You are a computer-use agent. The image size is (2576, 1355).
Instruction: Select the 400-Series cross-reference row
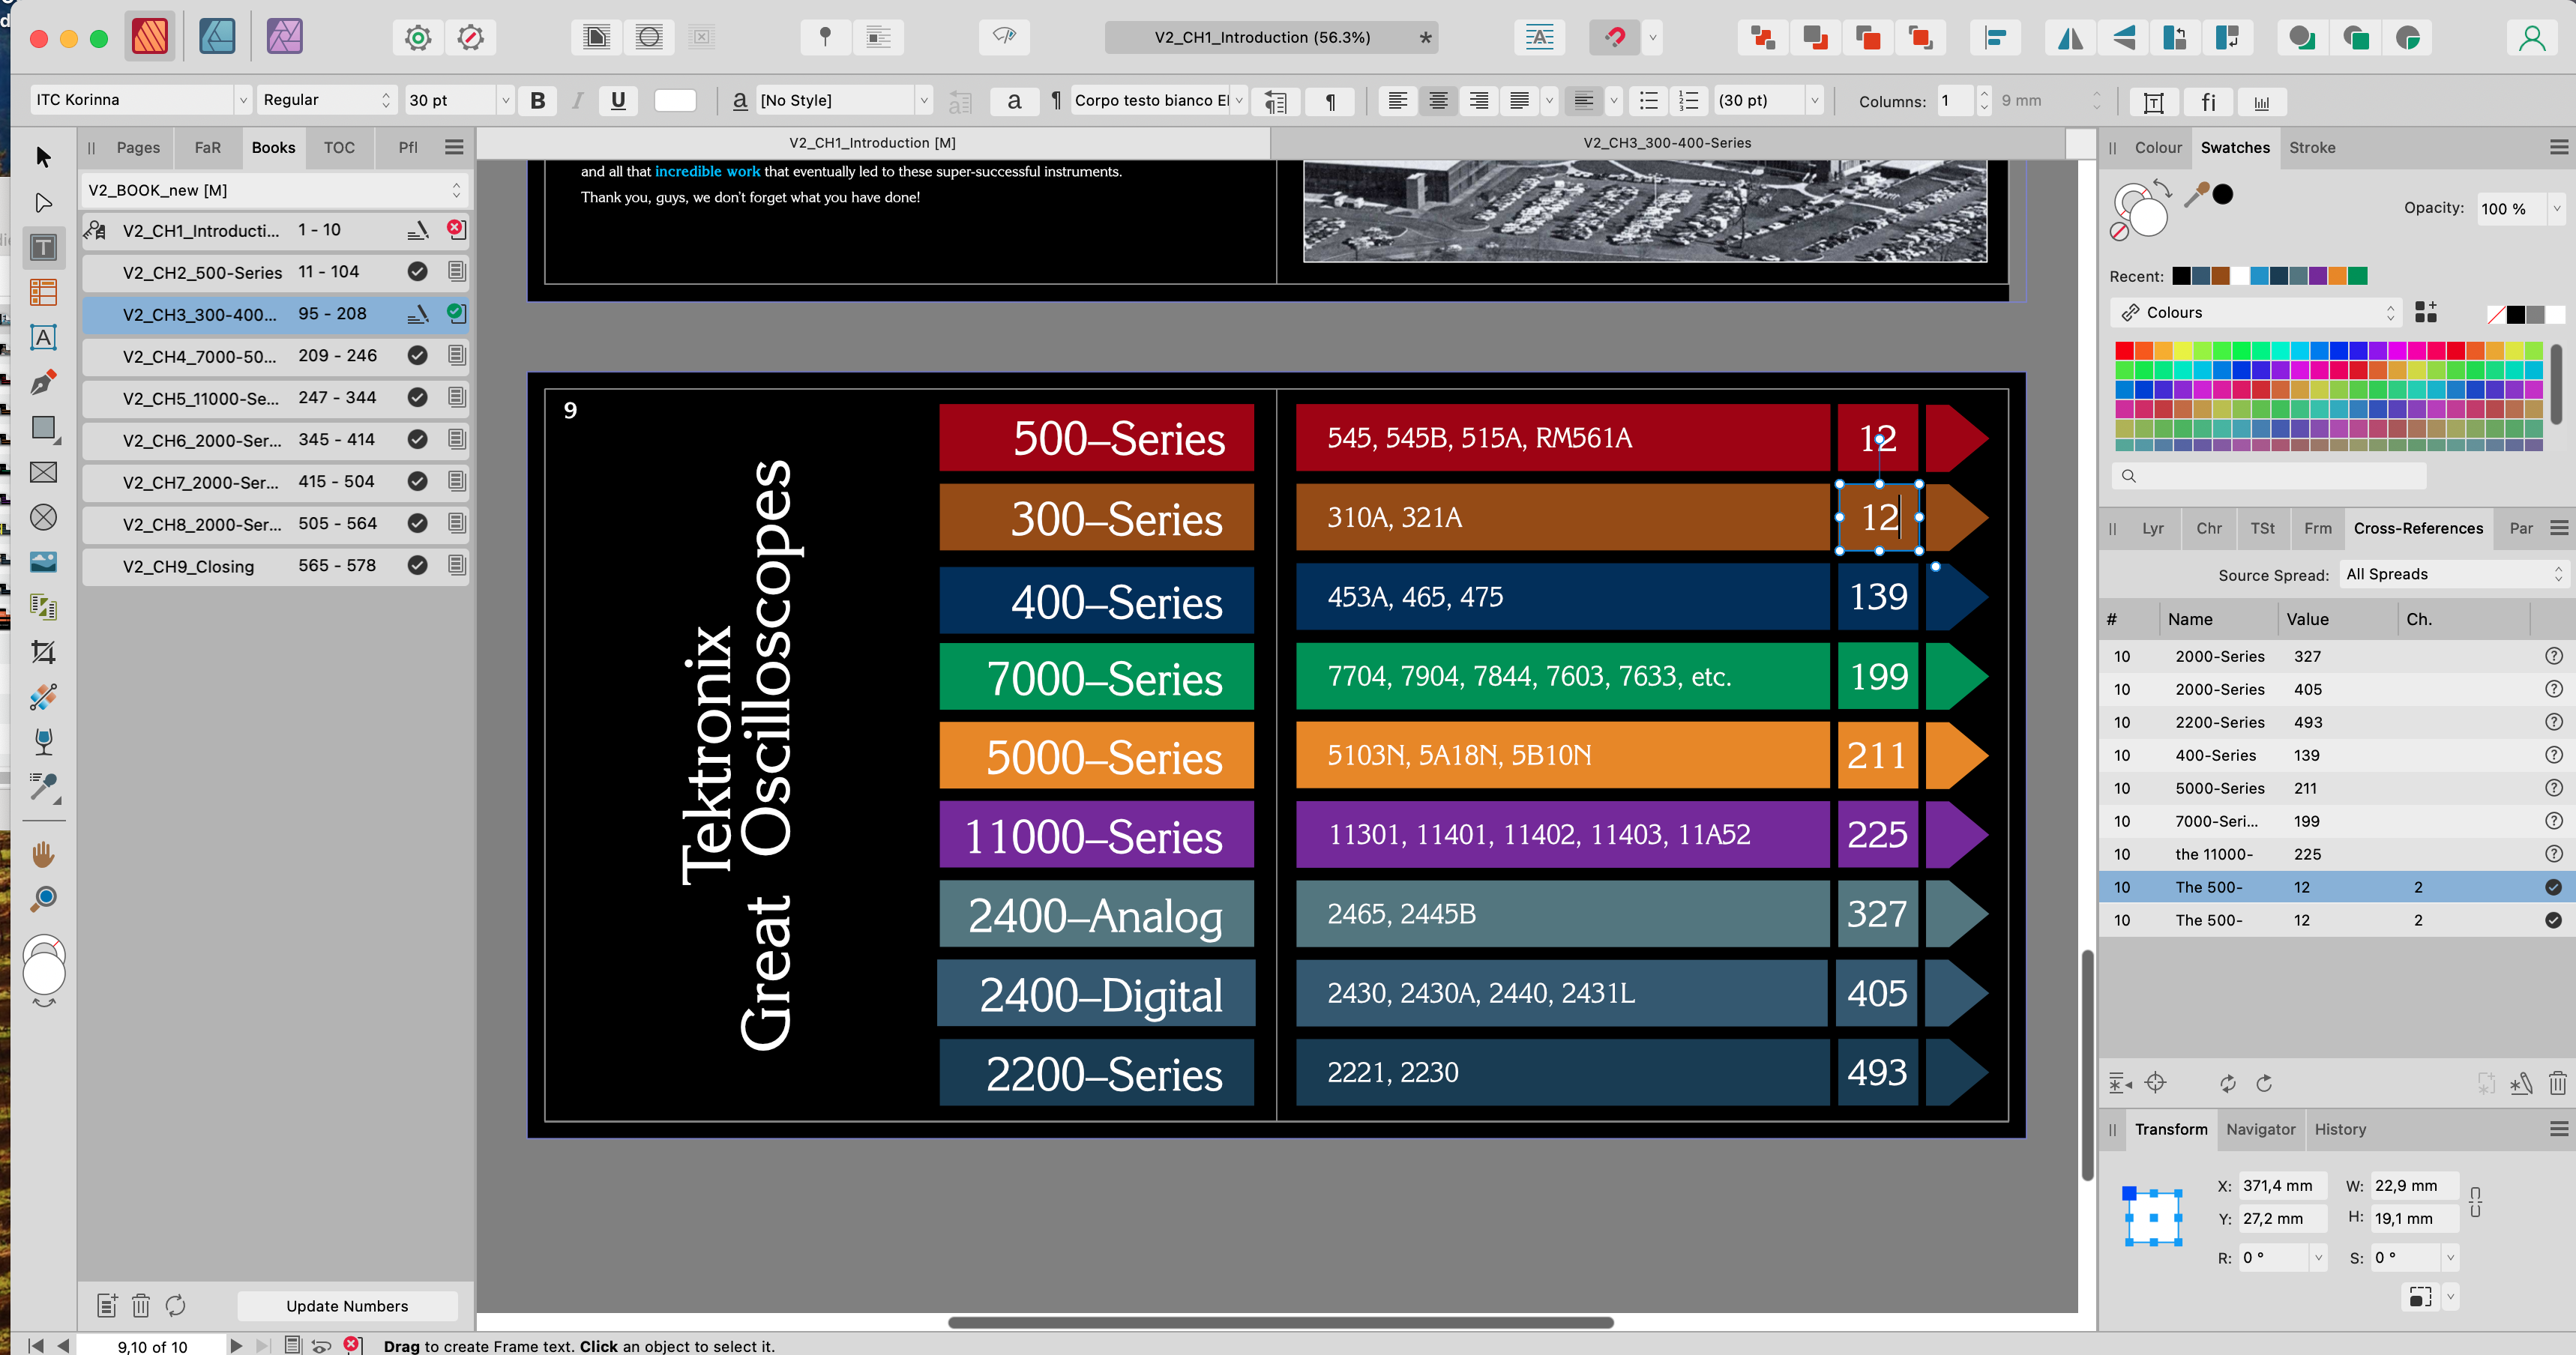click(x=2336, y=755)
